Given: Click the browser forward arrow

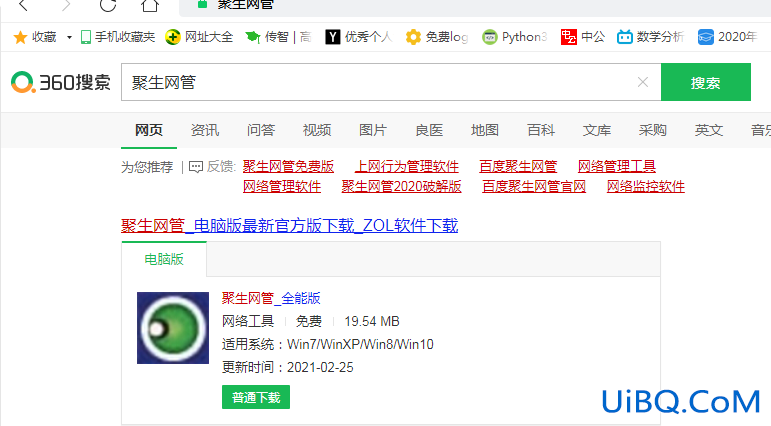Looking at the screenshot, I should pos(66,5).
